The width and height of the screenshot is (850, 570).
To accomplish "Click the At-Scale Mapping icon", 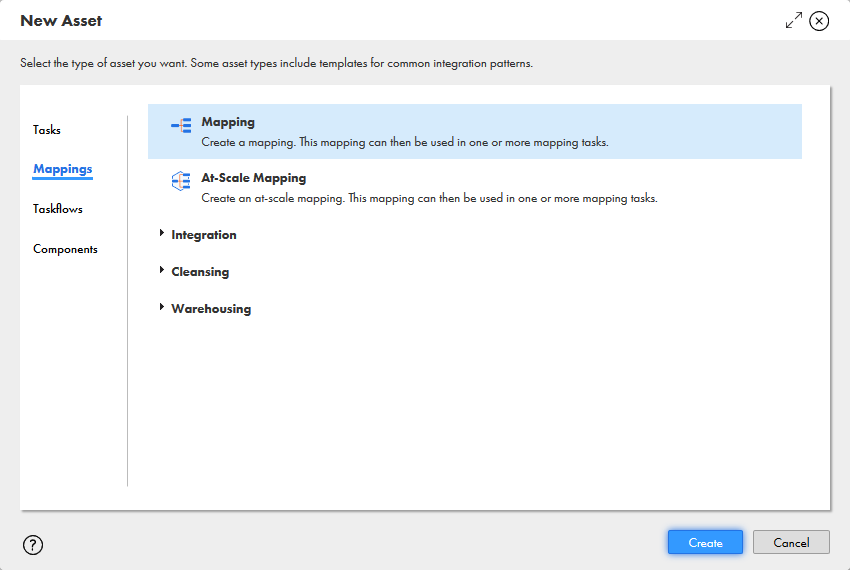I will pos(181,181).
